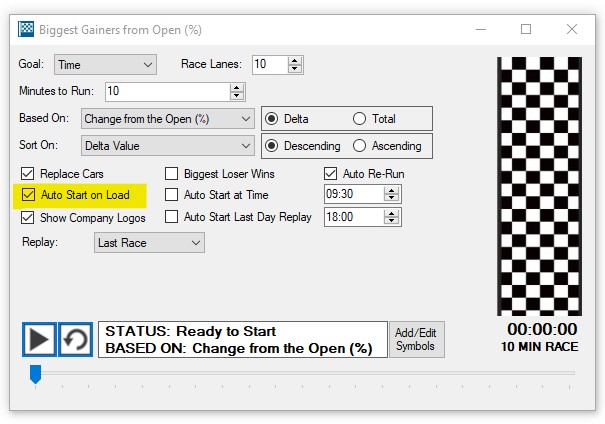The image size is (605, 424).
Task: Click the reset race circular arrow icon
Action: tap(76, 339)
